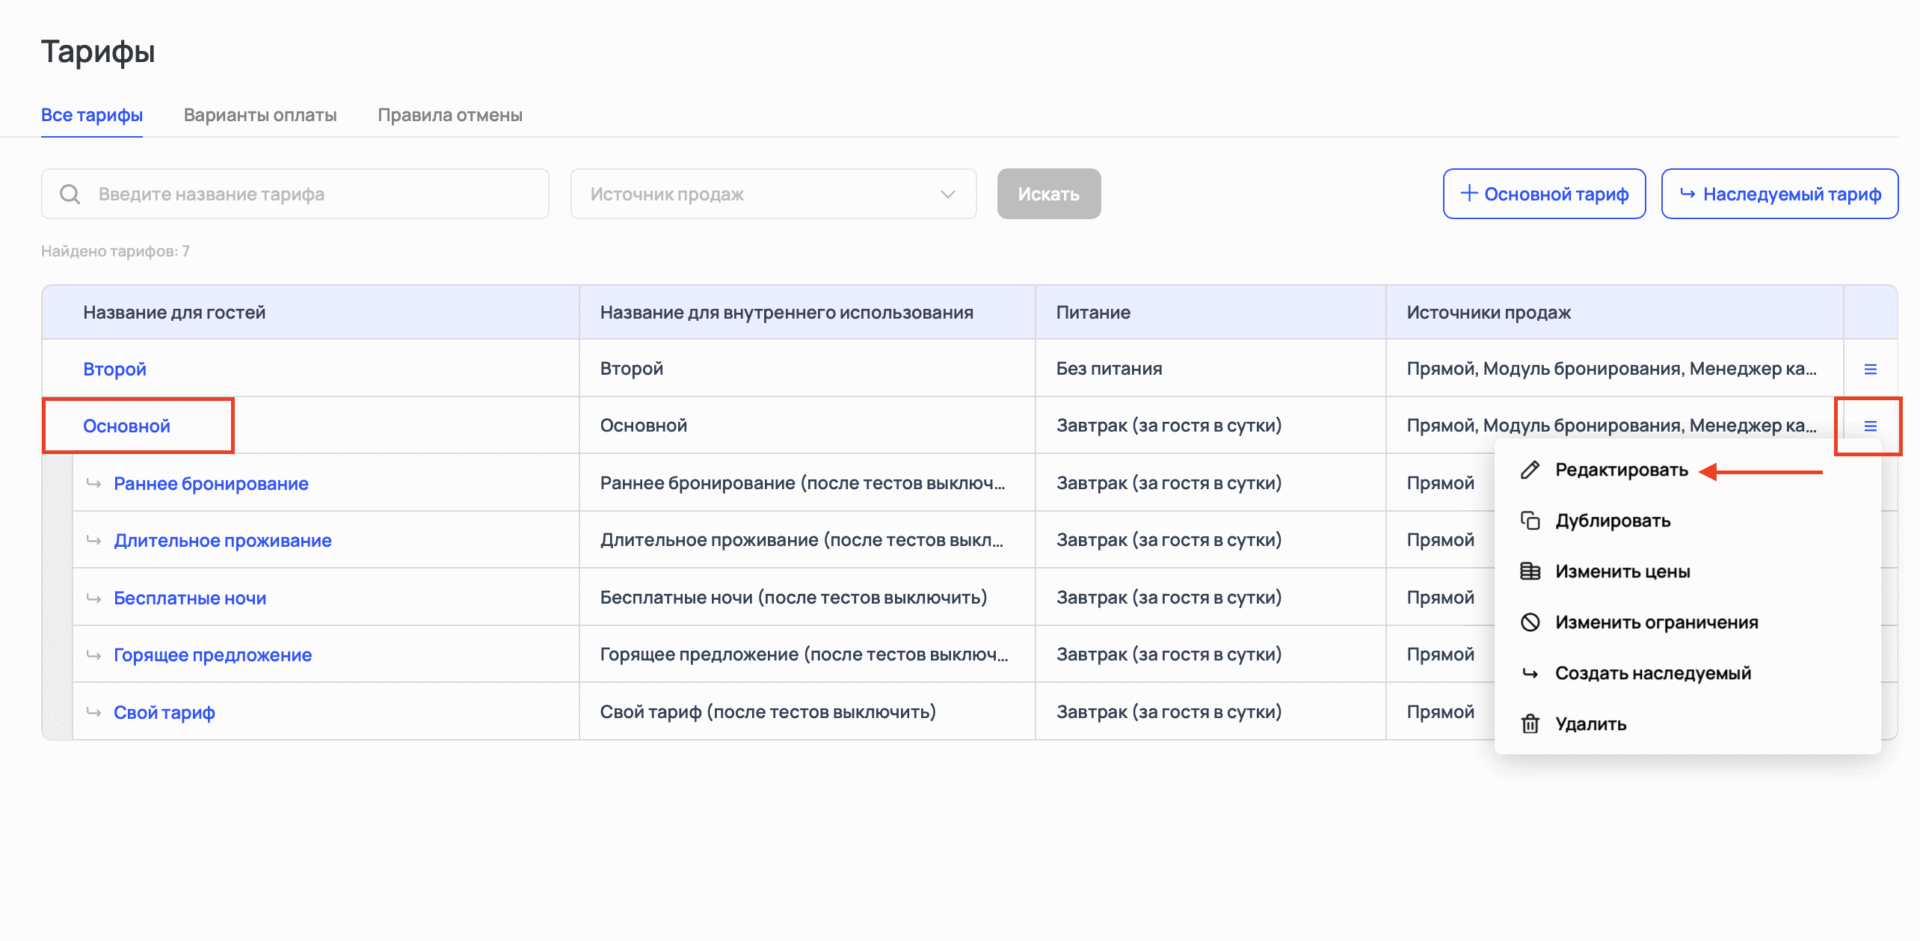
Task: Expand sales source list via chevron arrow
Action: point(948,194)
